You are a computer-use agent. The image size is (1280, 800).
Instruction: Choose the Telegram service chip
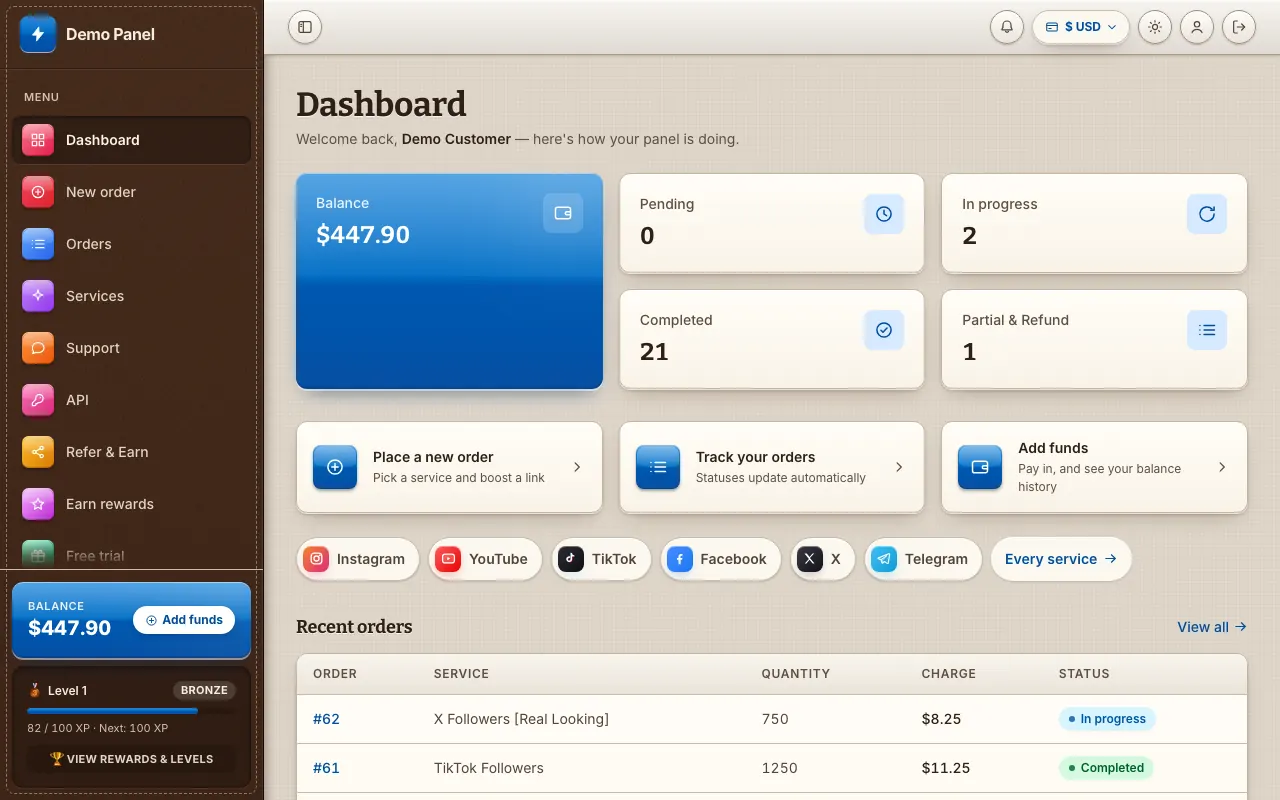click(922, 559)
